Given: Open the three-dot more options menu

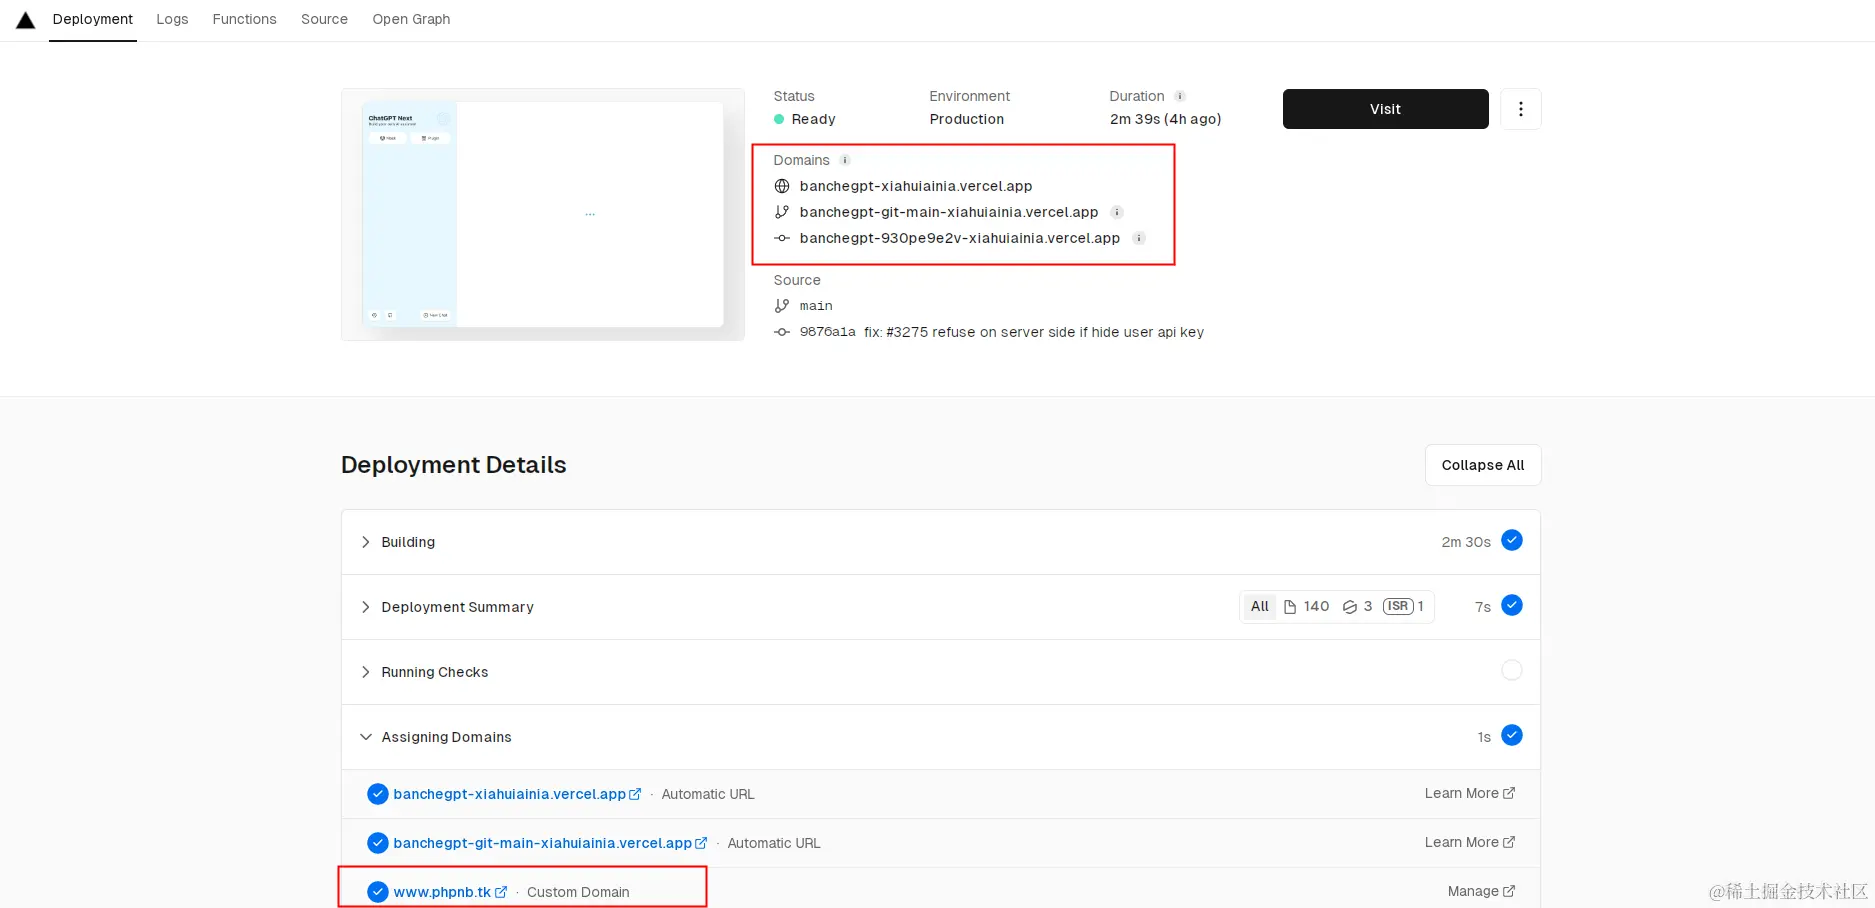Looking at the screenshot, I should coord(1520,109).
